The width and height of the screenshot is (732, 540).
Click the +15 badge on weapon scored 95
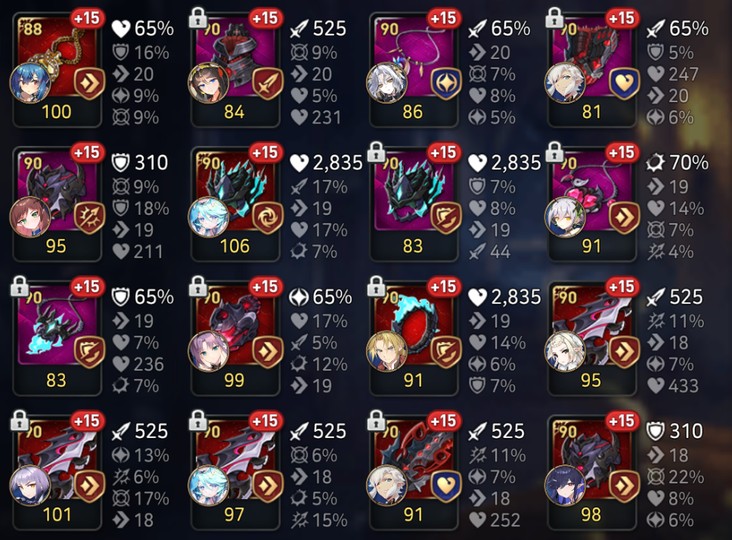tap(622, 287)
